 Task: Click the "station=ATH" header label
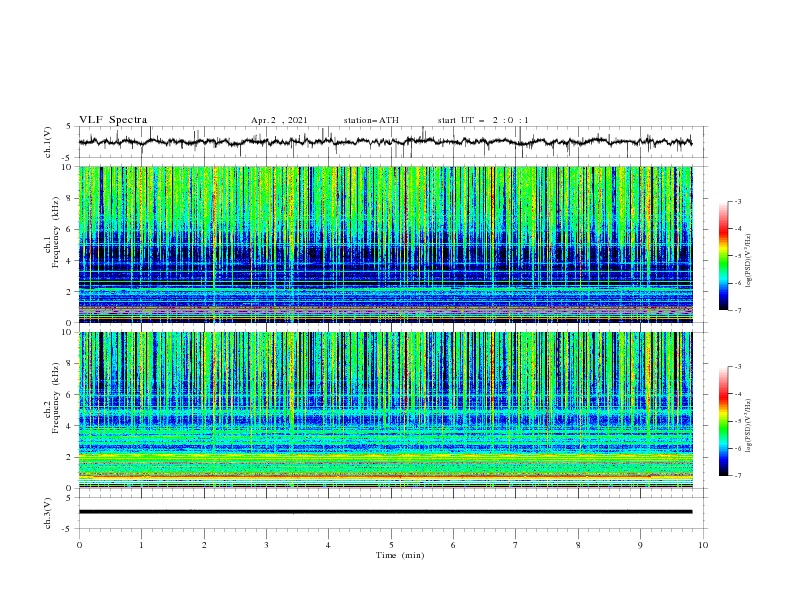tap(371, 120)
